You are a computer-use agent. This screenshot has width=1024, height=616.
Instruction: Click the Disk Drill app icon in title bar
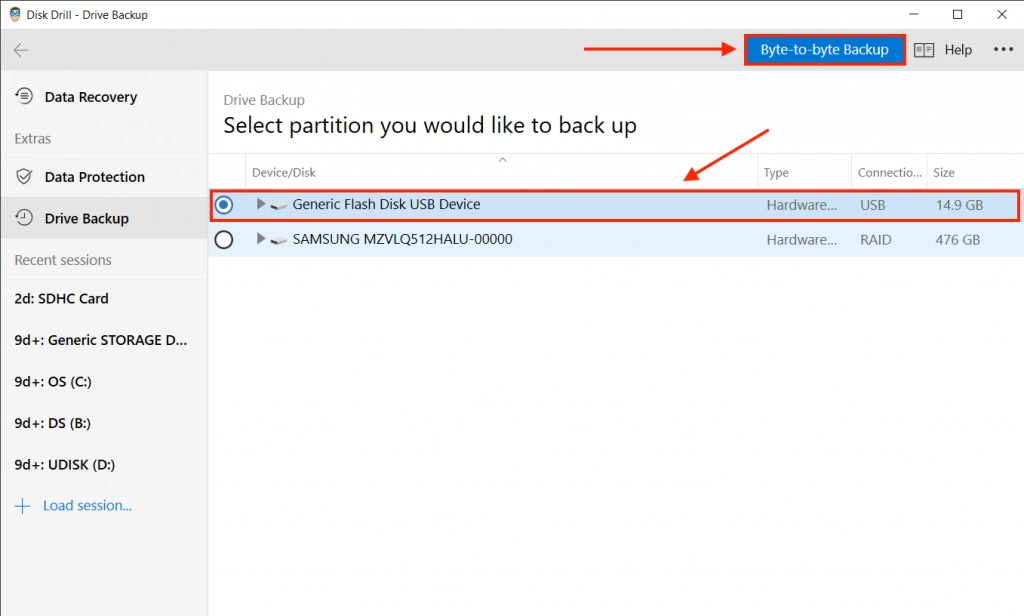tap(15, 14)
